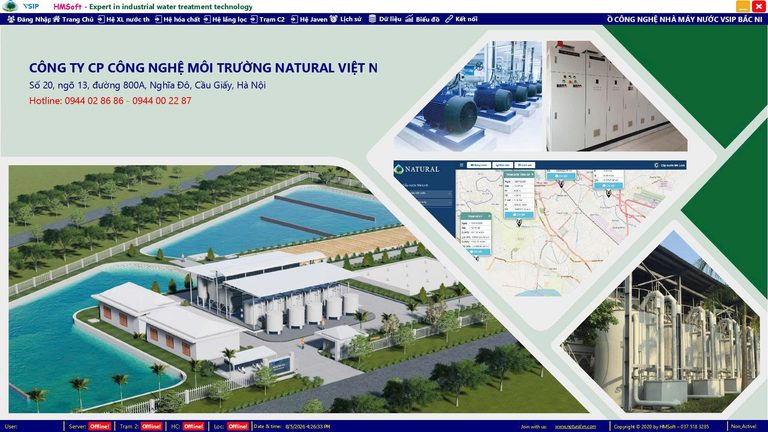Viewport: 768px width, 432px height.
Task: Open the Hệ XL nước th screen
Action: tap(124, 19)
